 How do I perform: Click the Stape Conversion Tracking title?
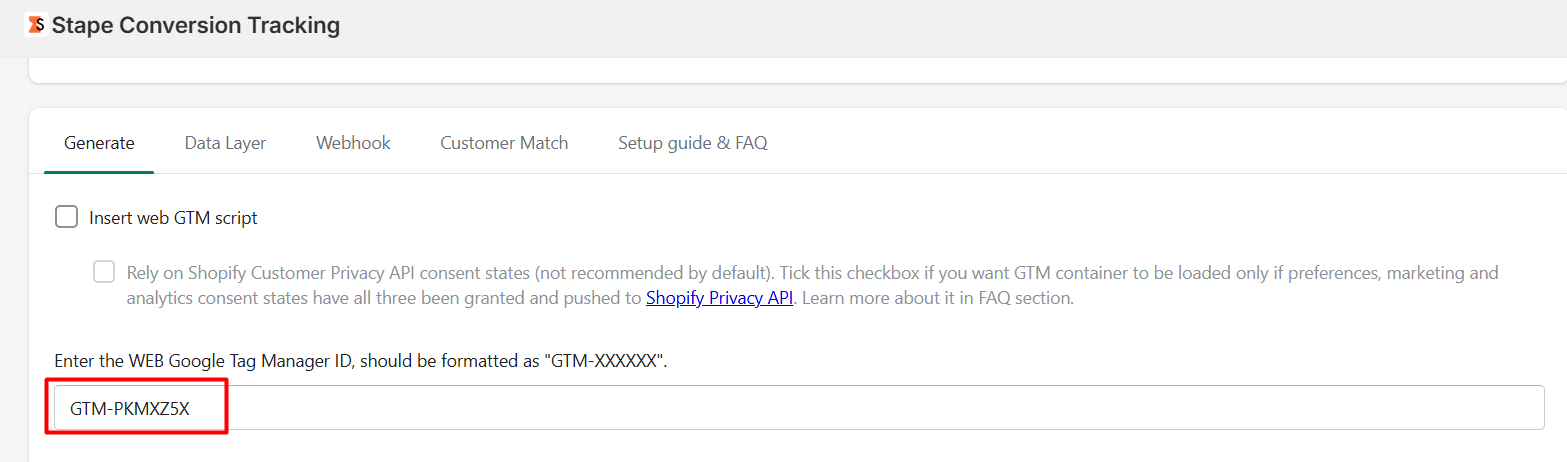pos(196,25)
